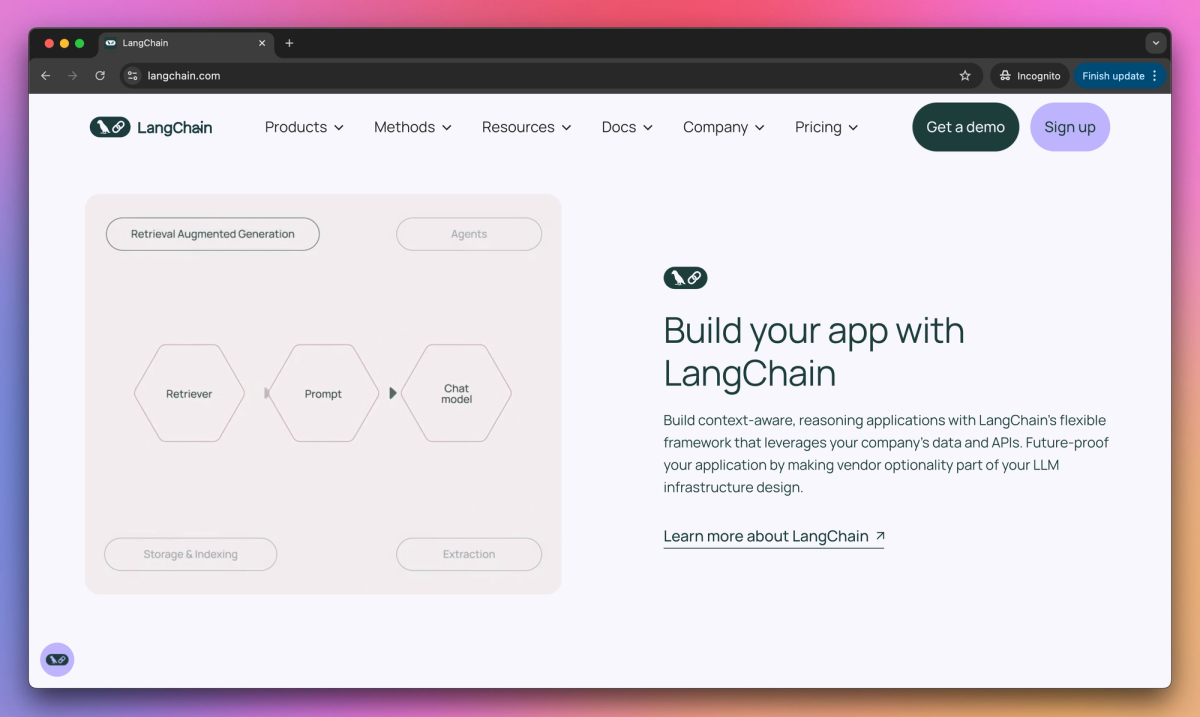The width and height of the screenshot is (1200, 717).
Task: Select the Extraction pill
Action: 469,554
